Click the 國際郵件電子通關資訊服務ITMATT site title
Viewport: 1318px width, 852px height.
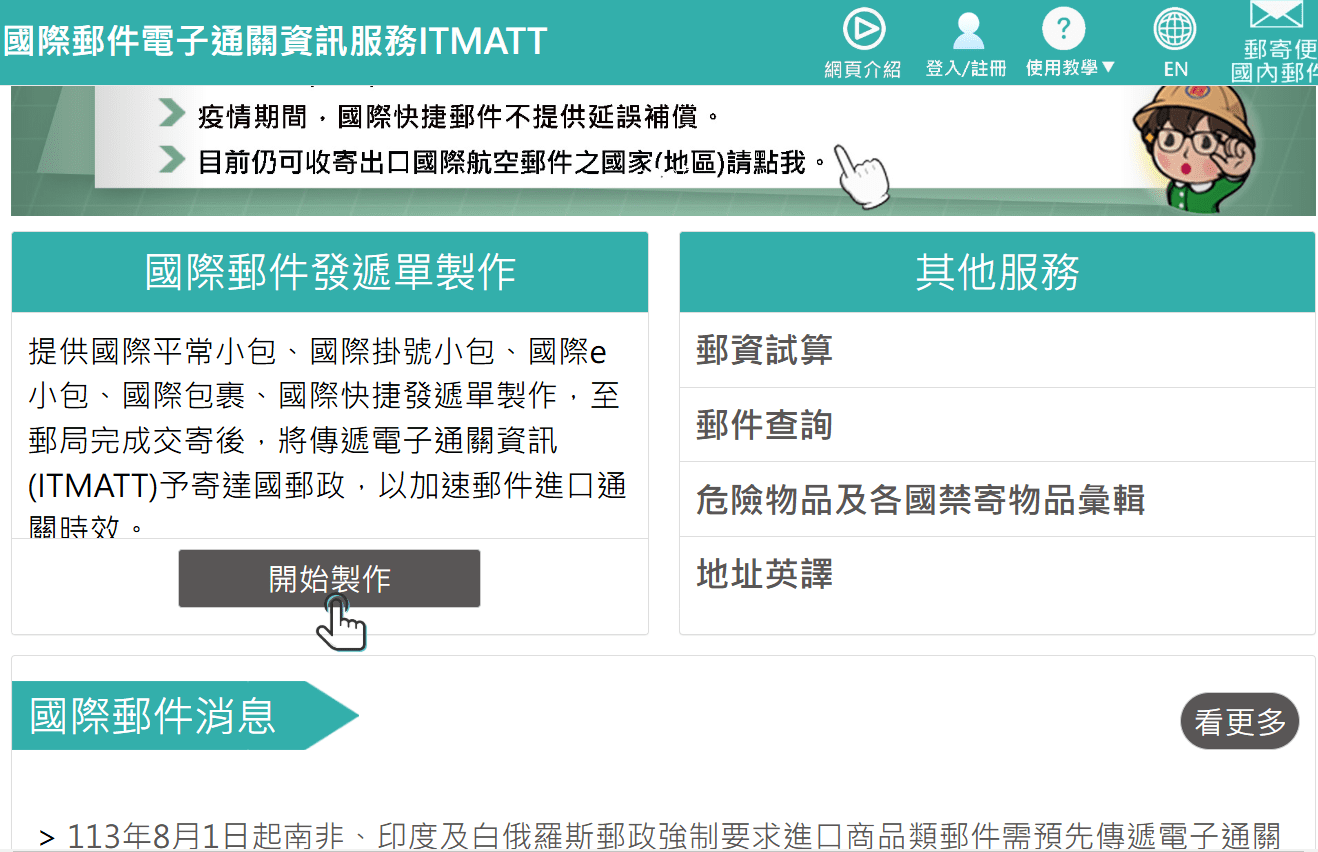coord(275,42)
